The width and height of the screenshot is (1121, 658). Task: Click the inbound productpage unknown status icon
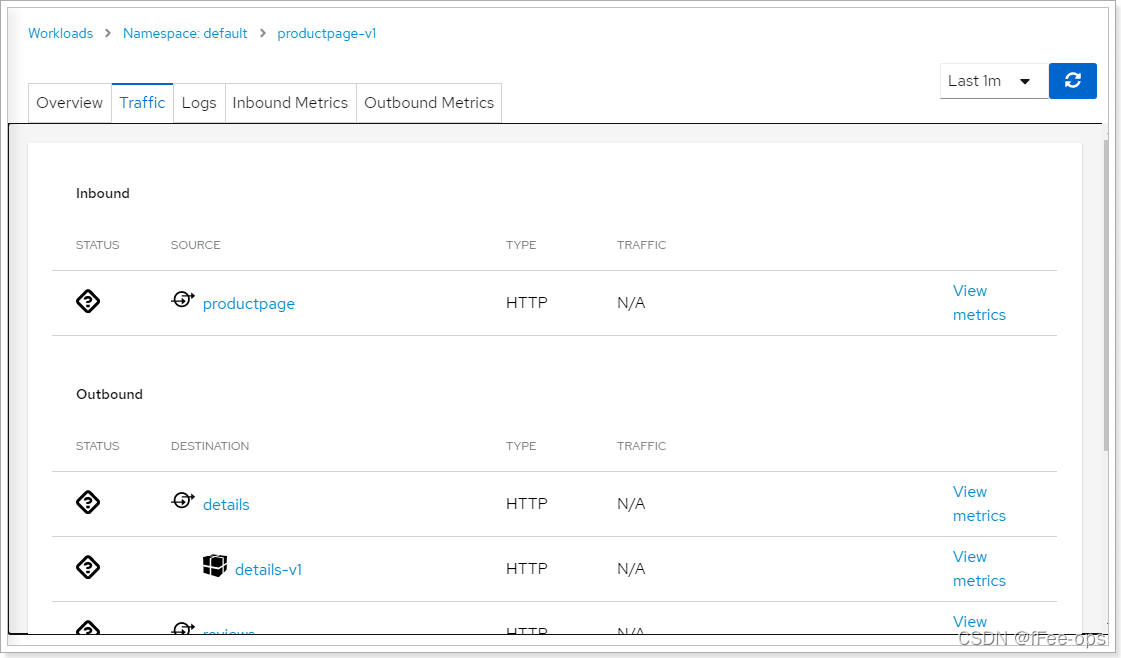click(88, 301)
